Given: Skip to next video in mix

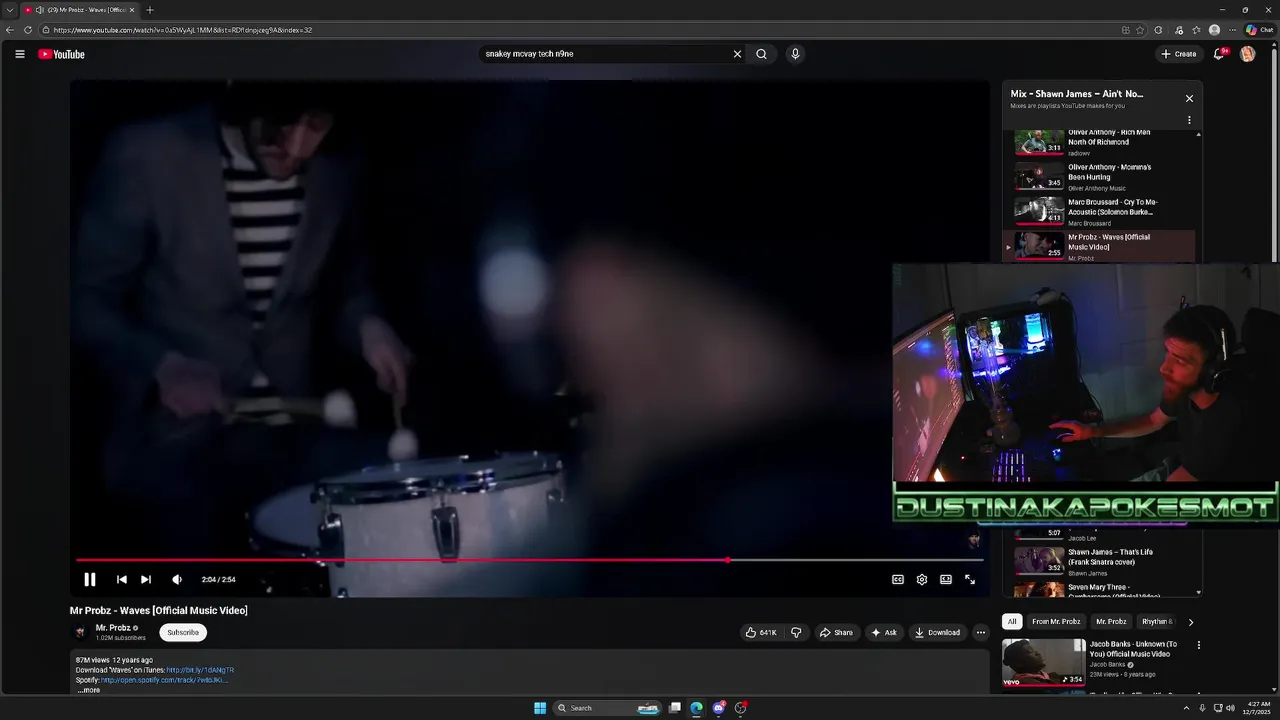Looking at the screenshot, I should pyautogui.click(x=146, y=579).
